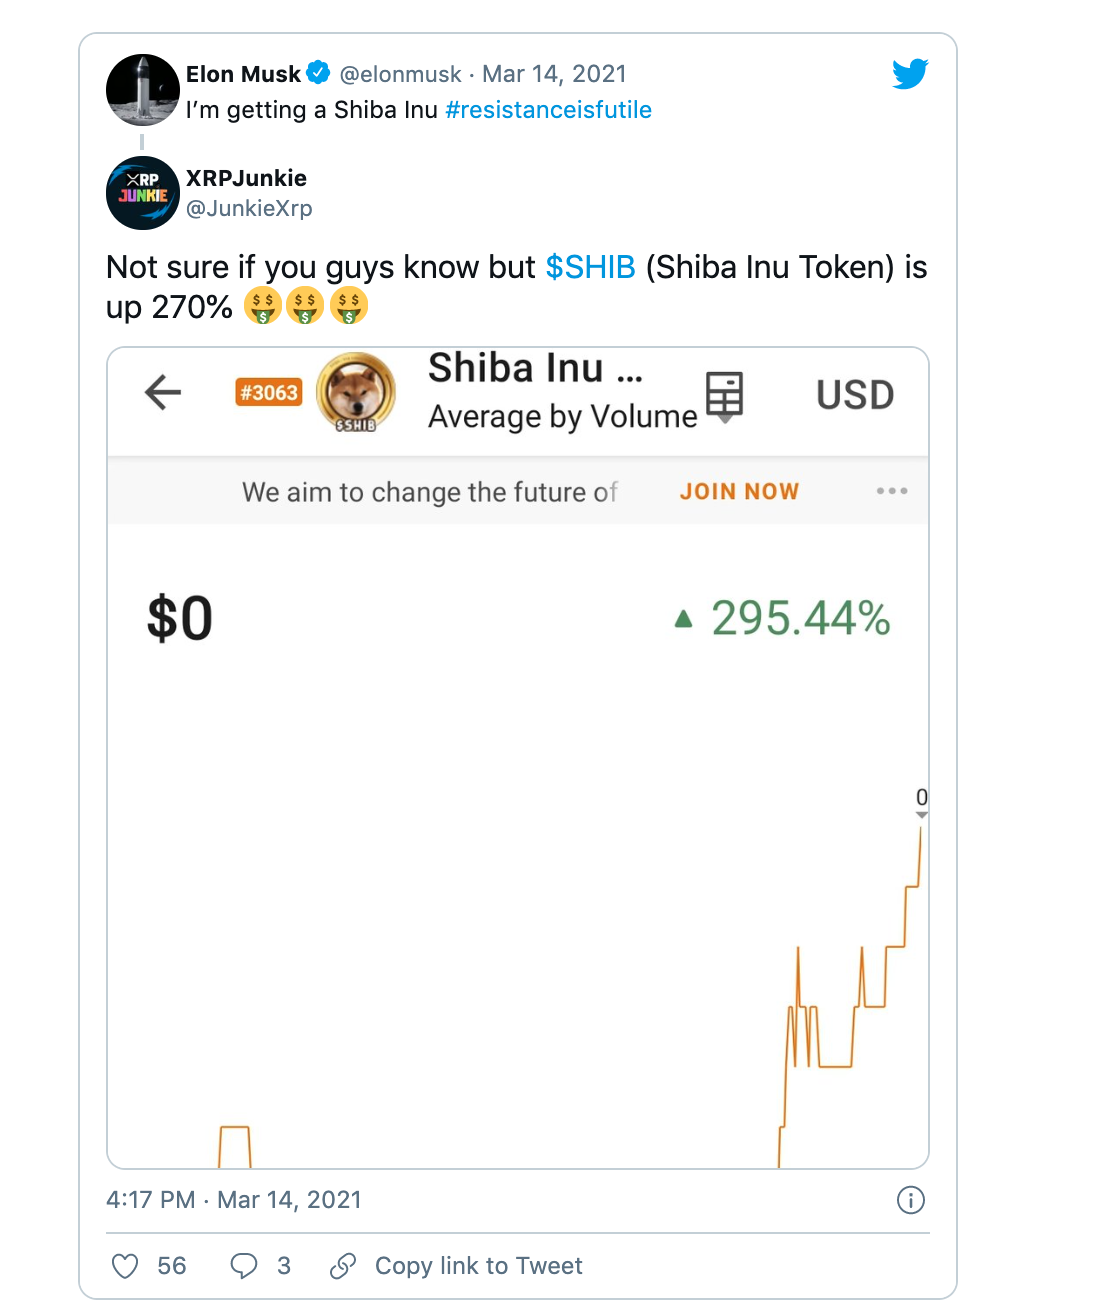The image size is (1102, 1310).
Task: Click Elon Musk's profile avatar
Action: (143, 90)
